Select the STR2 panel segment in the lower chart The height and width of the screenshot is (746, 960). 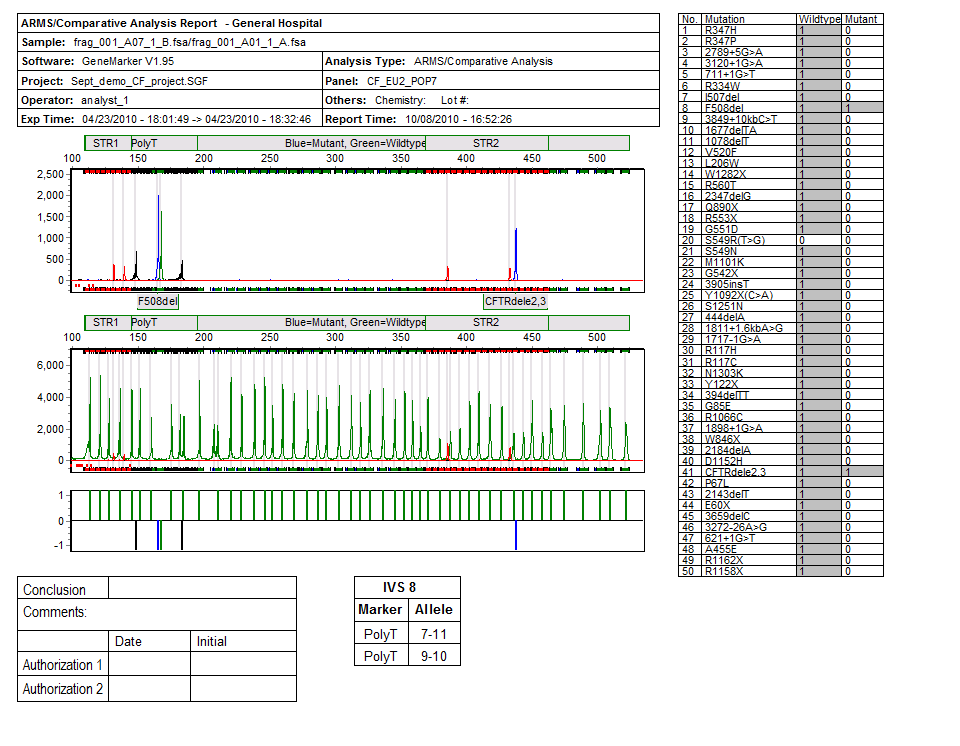[x=485, y=322]
